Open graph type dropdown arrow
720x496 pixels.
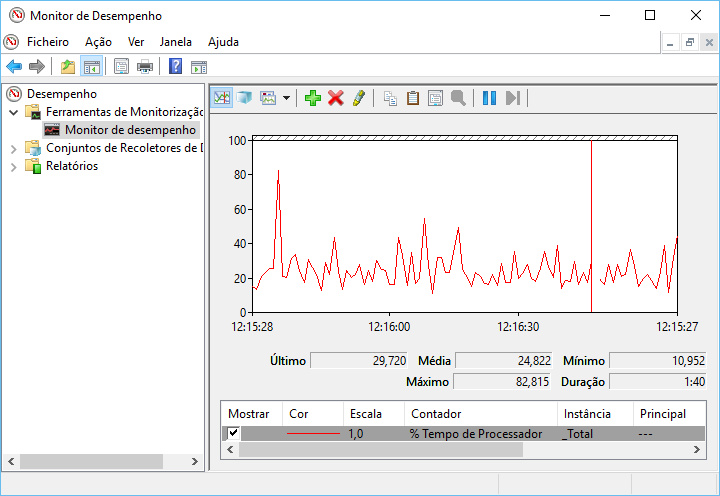point(287,97)
